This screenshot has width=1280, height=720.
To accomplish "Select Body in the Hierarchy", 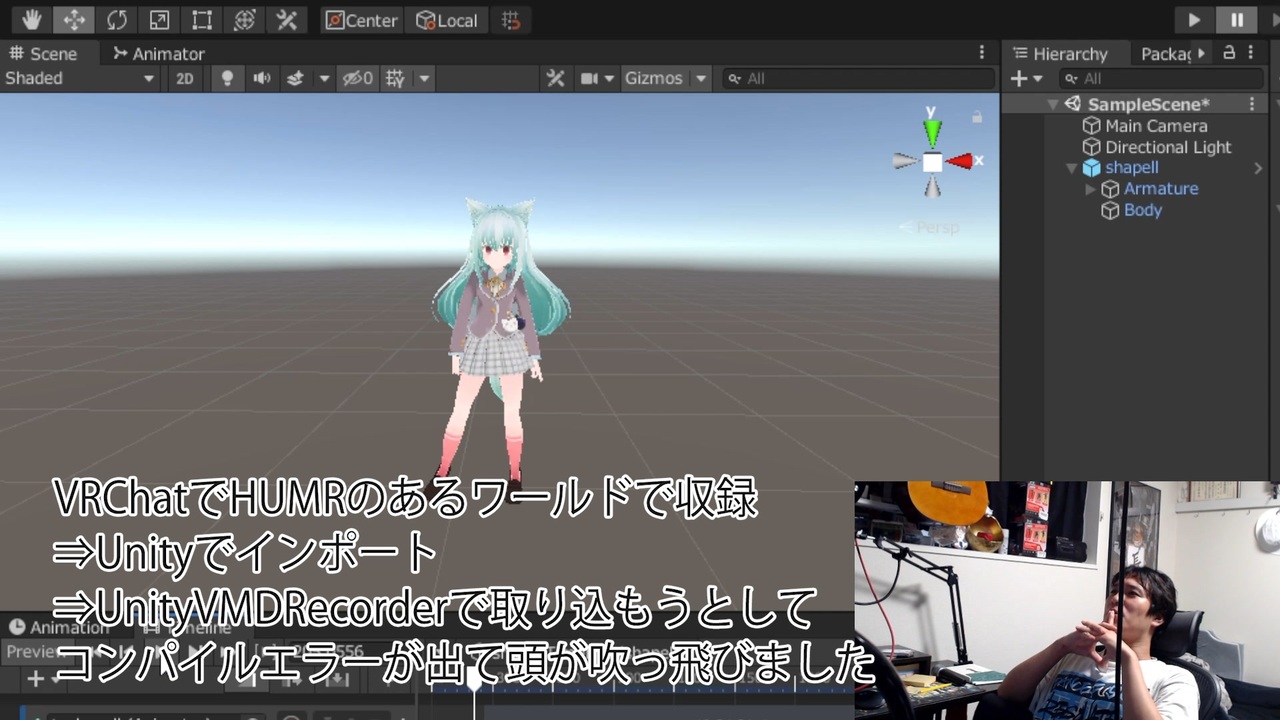I will (1143, 210).
